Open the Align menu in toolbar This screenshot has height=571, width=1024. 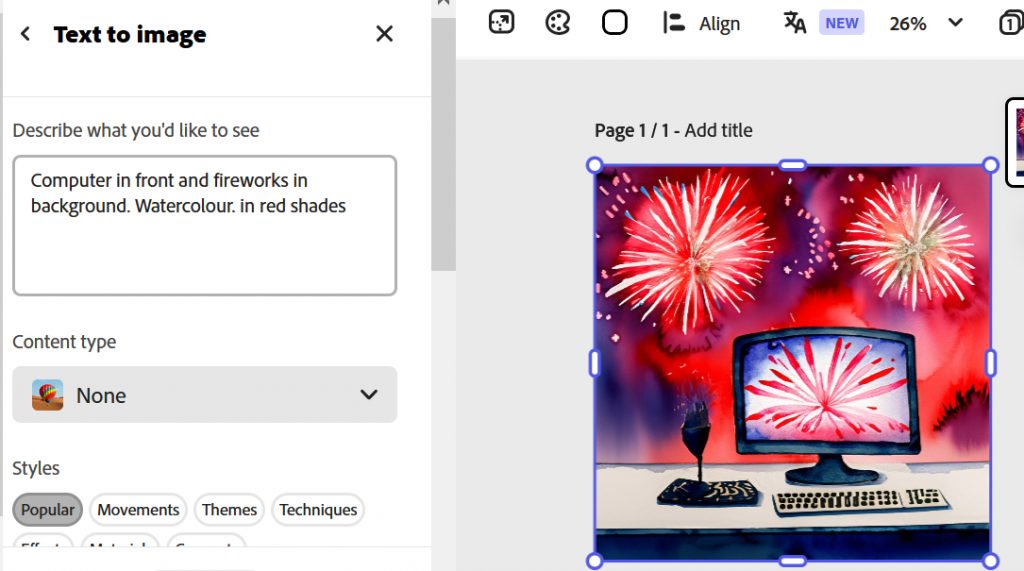click(x=701, y=24)
